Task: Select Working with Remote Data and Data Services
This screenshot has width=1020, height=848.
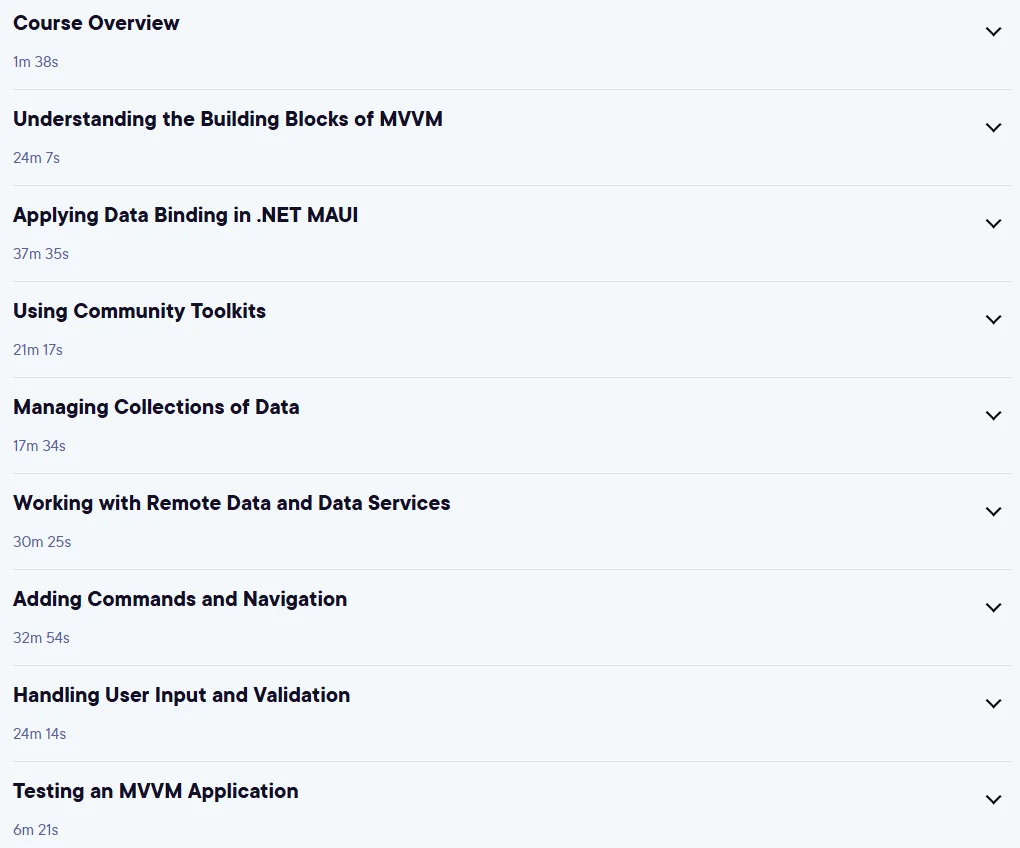Action: click(x=232, y=503)
